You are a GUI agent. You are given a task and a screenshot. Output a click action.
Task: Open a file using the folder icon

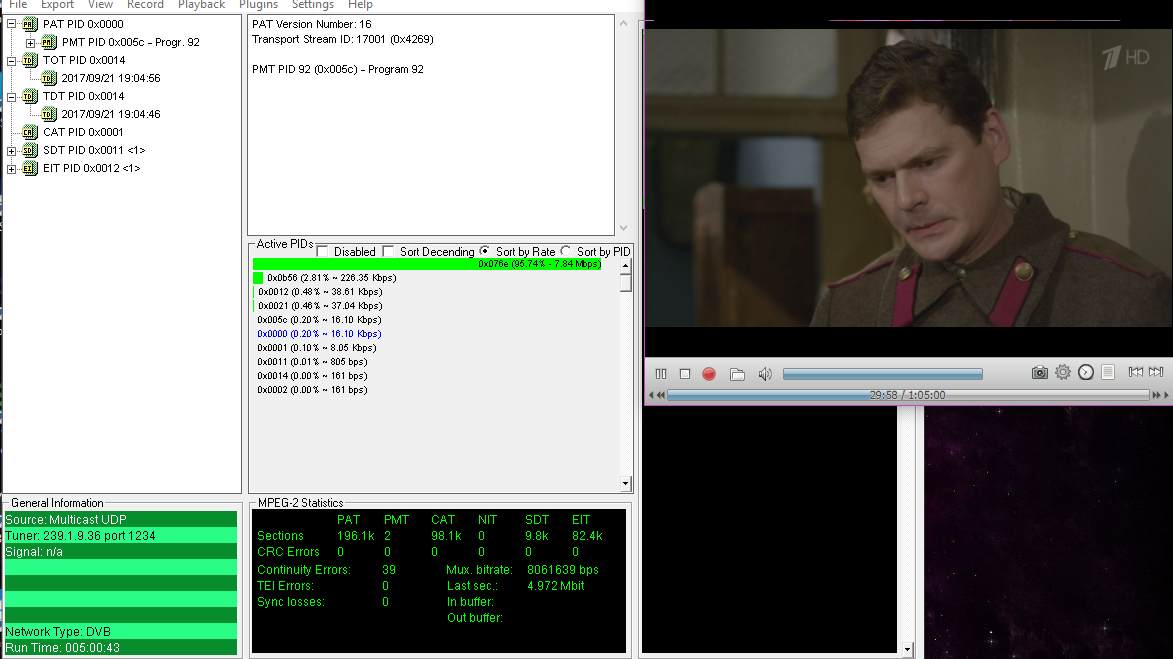[x=737, y=373]
